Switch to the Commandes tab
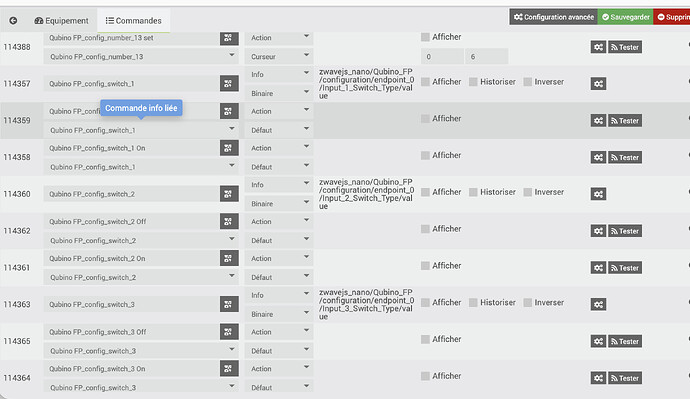The image size is (690, 399). [x=133, y=21]
